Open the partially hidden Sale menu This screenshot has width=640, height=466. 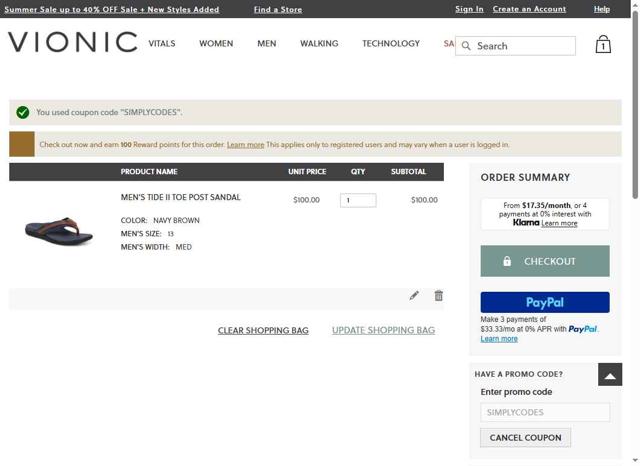[x=449, y=43]
